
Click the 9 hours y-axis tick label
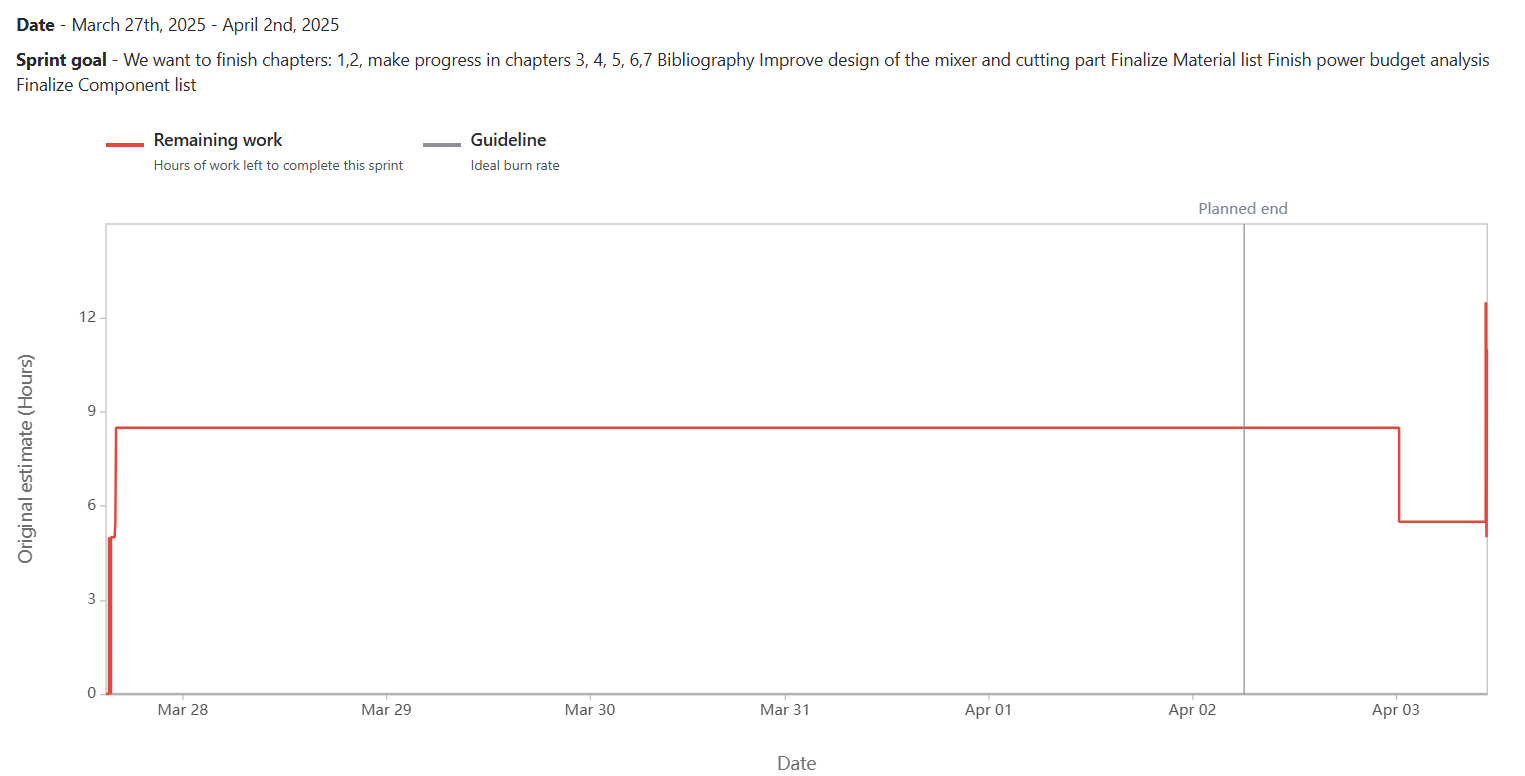point(92,411)
